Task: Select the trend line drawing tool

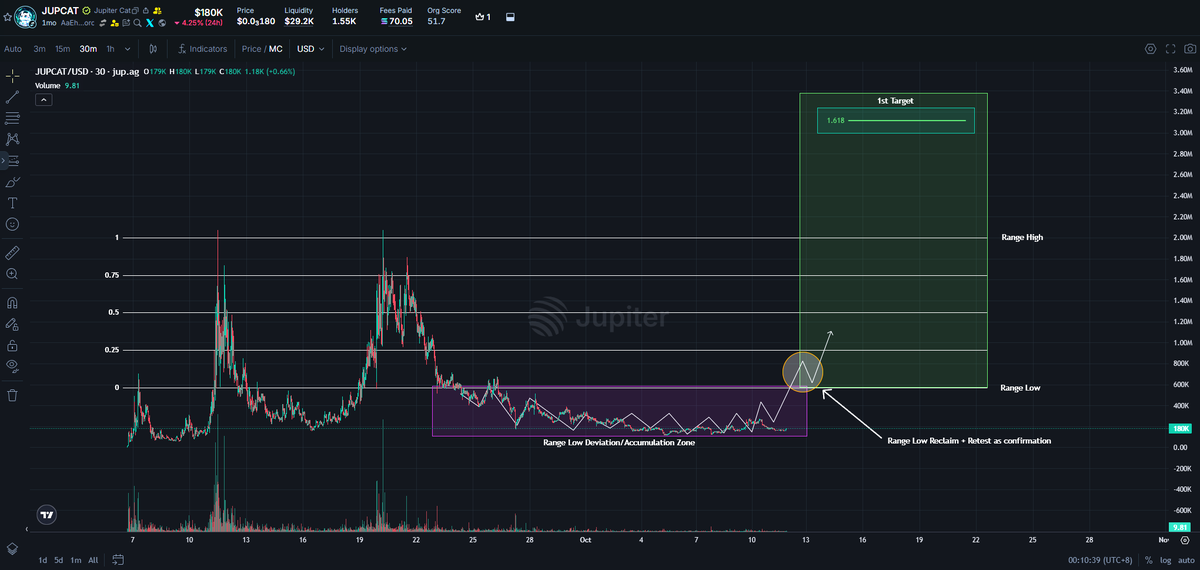Action: pyautogui.click(x=12, y=97)
